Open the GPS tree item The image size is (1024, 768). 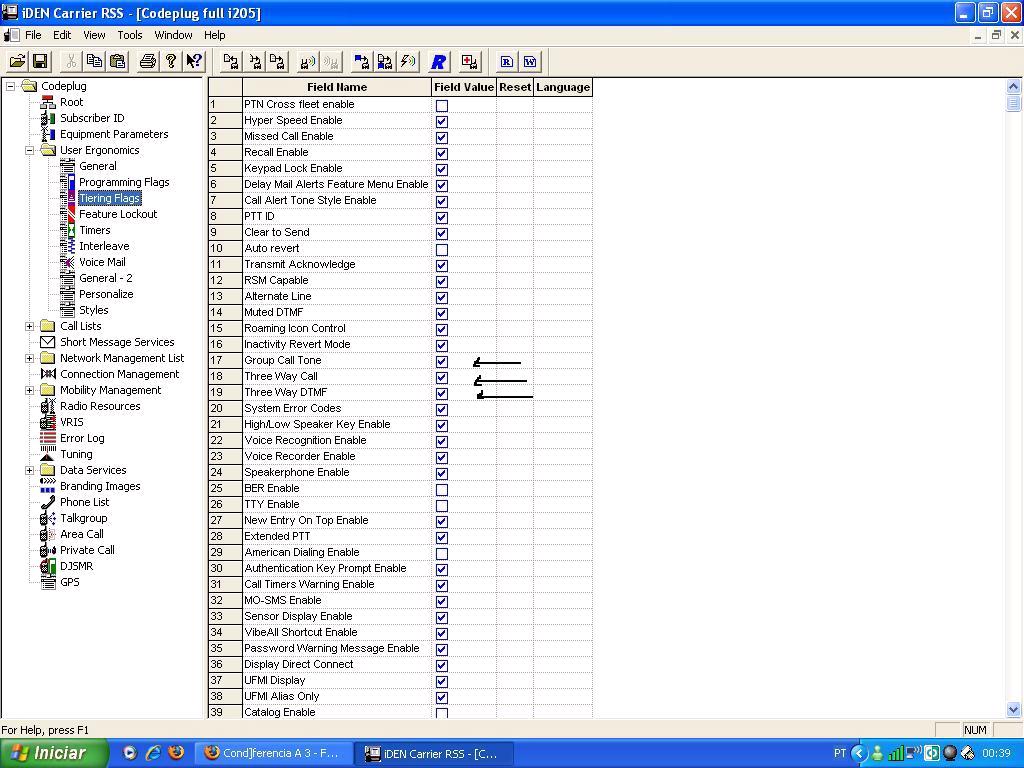(70, 582)
